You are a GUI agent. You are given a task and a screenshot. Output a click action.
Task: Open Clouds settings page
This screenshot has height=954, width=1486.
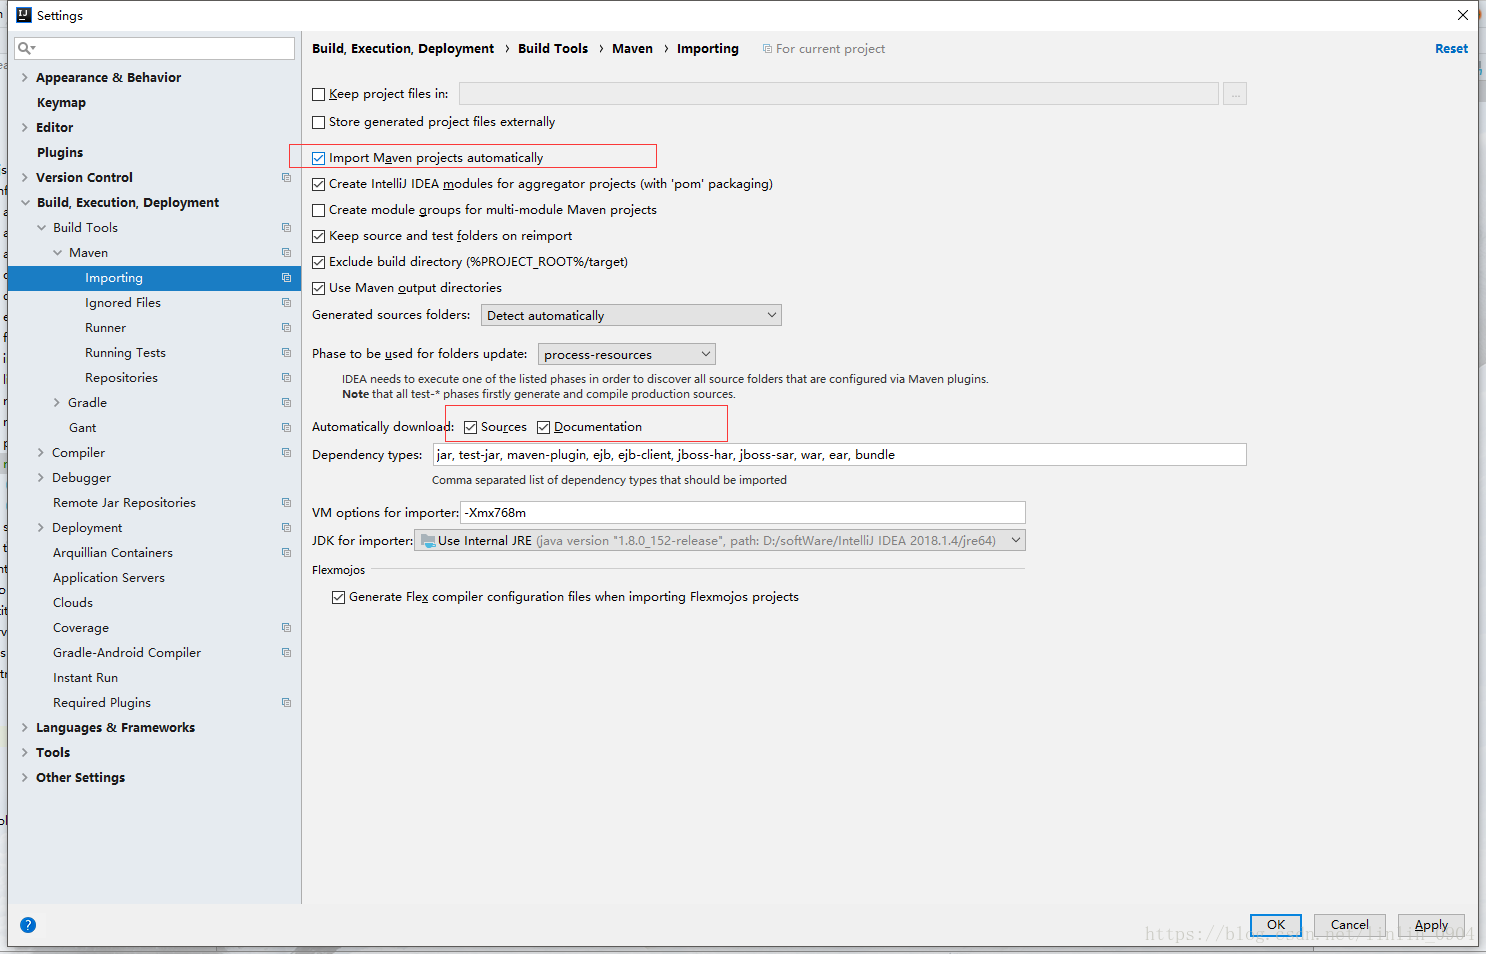(73, 603)
